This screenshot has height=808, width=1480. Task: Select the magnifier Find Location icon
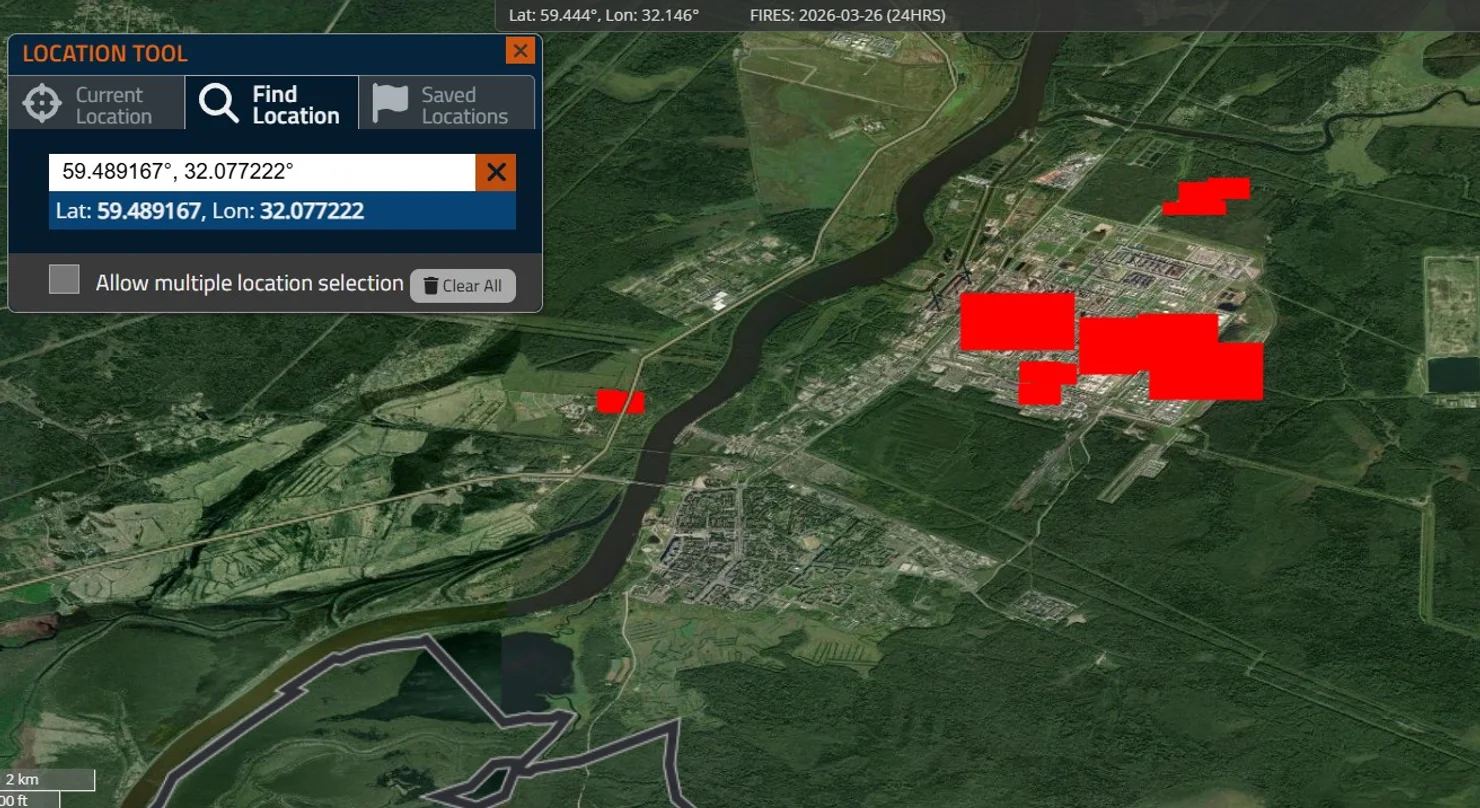tap(218, 104)
